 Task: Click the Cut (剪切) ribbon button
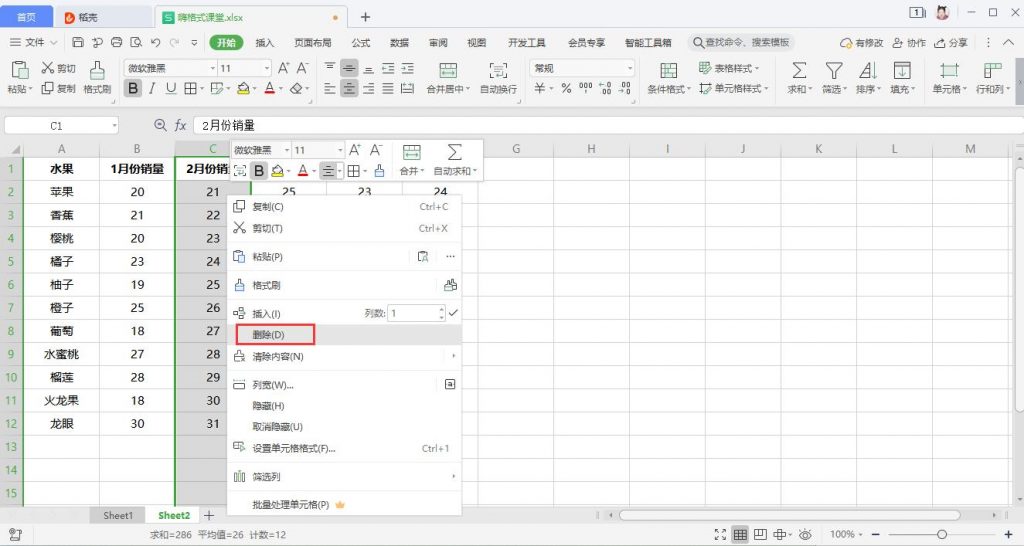coord(58,68)
